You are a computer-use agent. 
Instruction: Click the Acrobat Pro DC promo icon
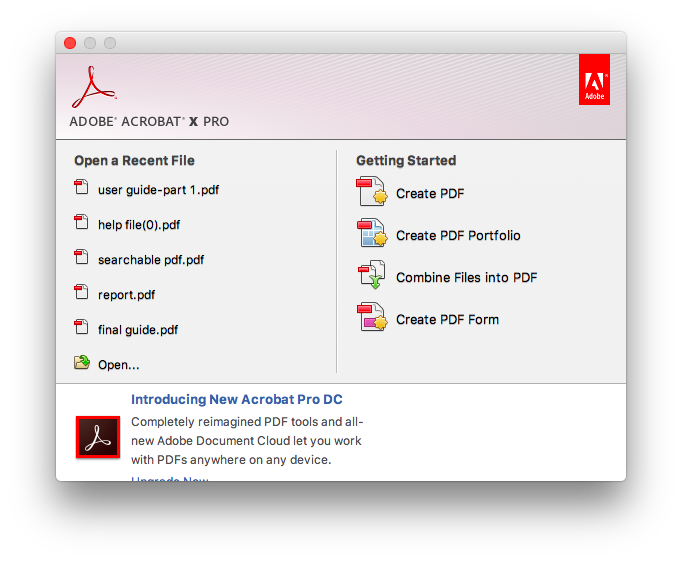(x=98, y=437)
